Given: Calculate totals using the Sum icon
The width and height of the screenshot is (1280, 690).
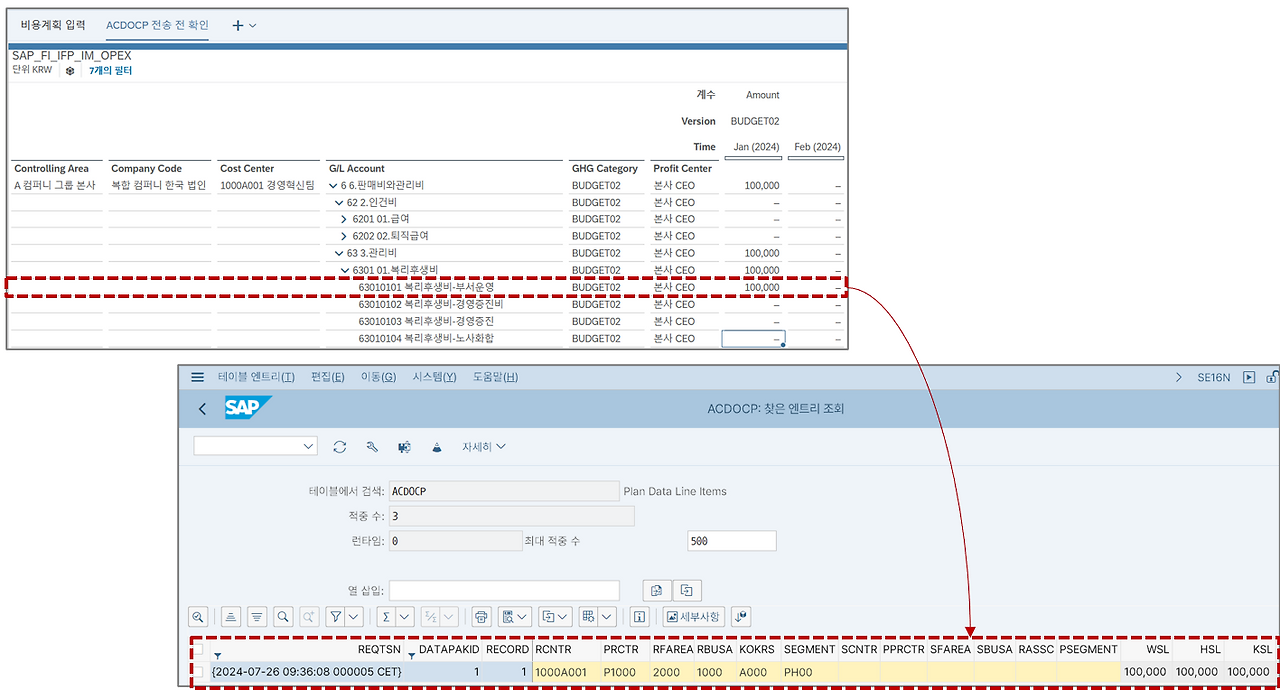Looking at the screenshot, I should [x=386, y=617].
